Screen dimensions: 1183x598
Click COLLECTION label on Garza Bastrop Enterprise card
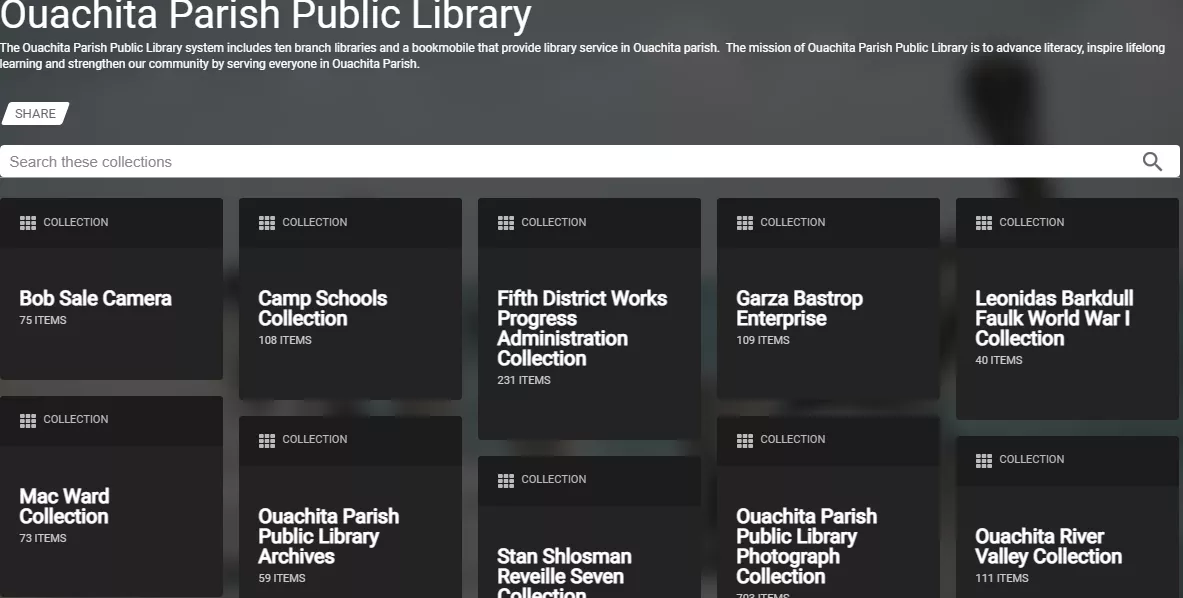793,222
